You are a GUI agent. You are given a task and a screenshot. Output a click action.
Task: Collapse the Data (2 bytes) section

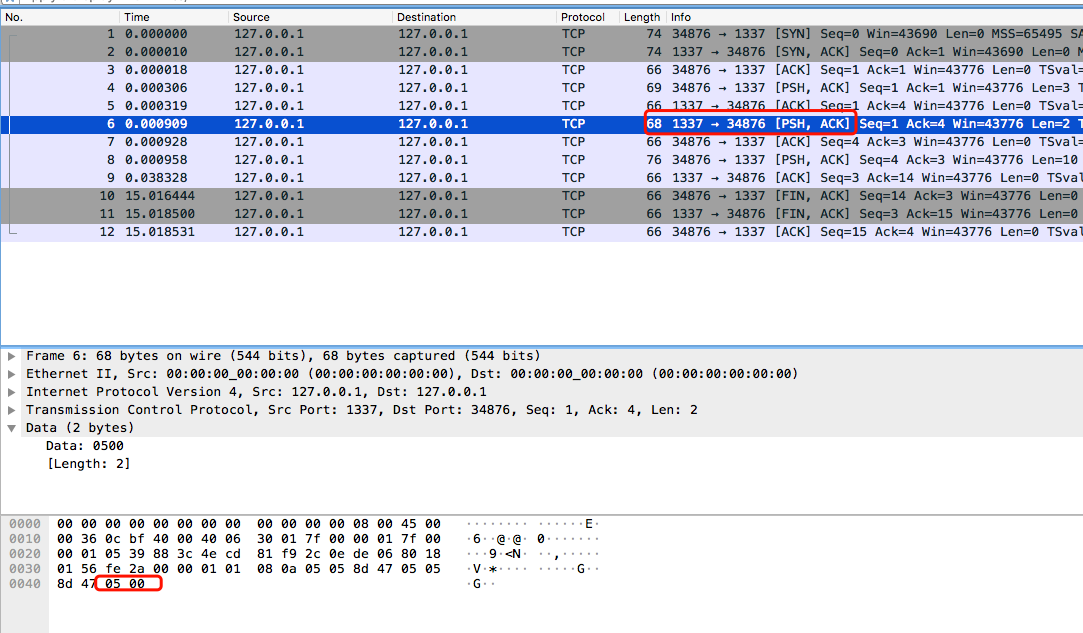(12, 428)
